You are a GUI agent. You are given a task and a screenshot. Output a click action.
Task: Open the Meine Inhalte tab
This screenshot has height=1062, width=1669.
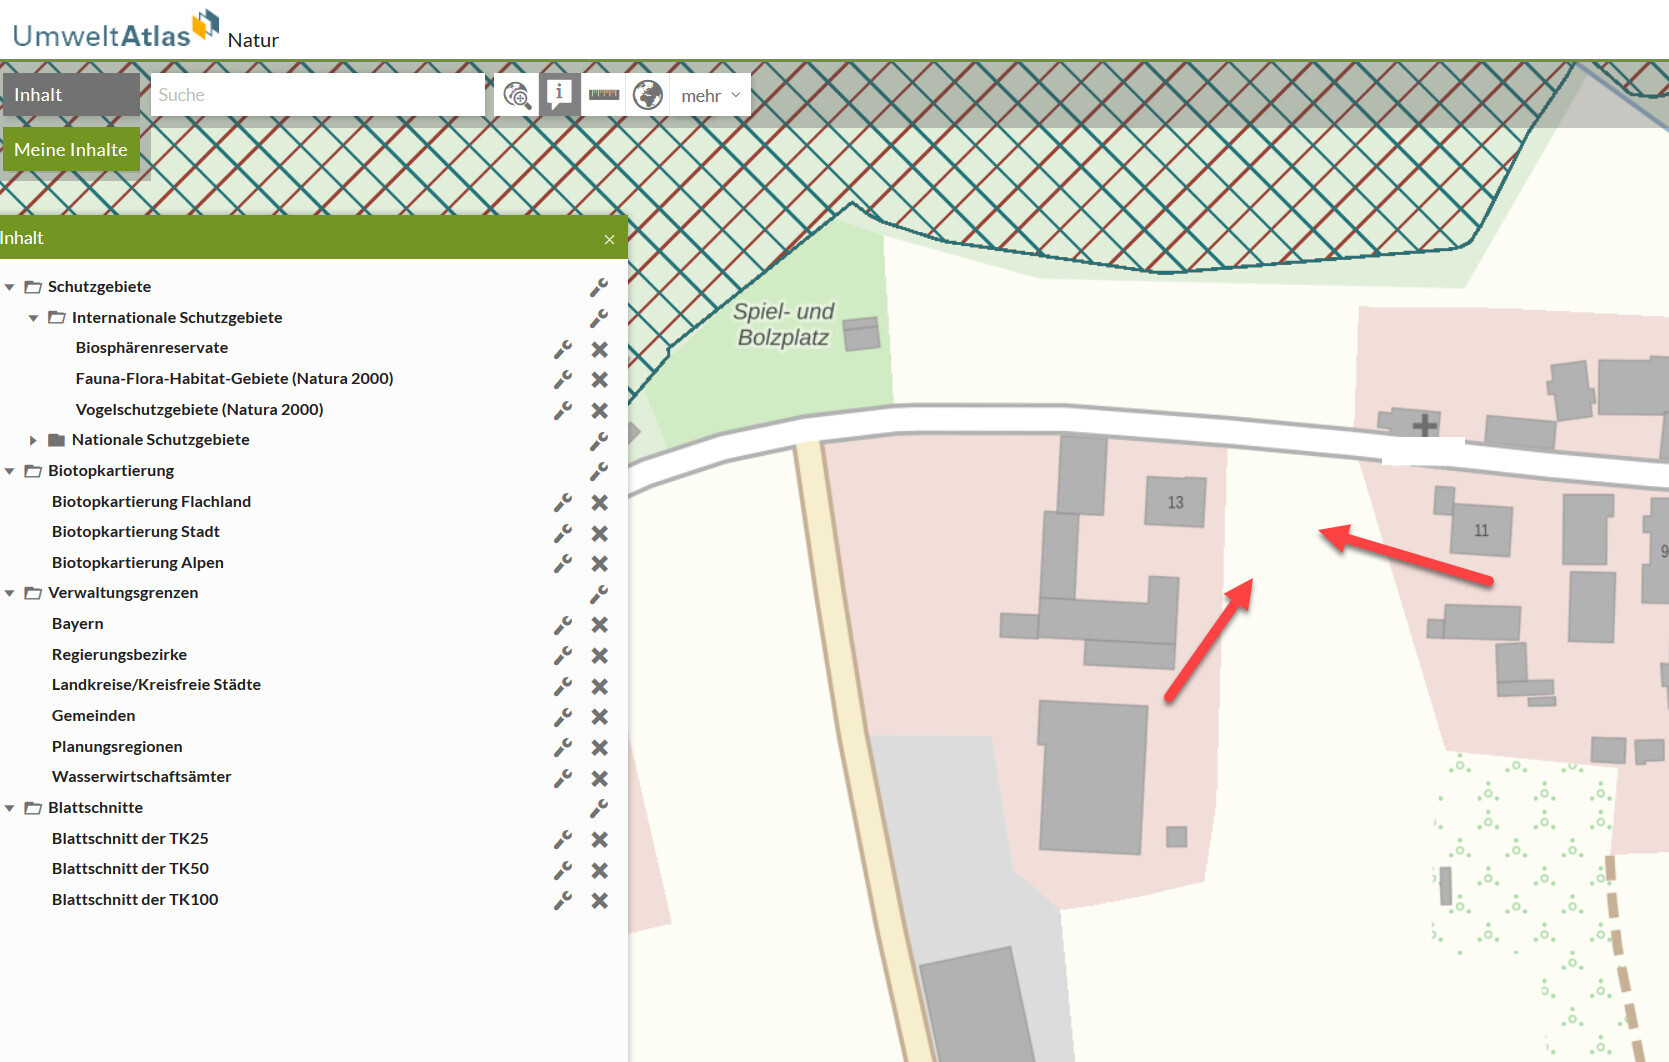(71, 150)
